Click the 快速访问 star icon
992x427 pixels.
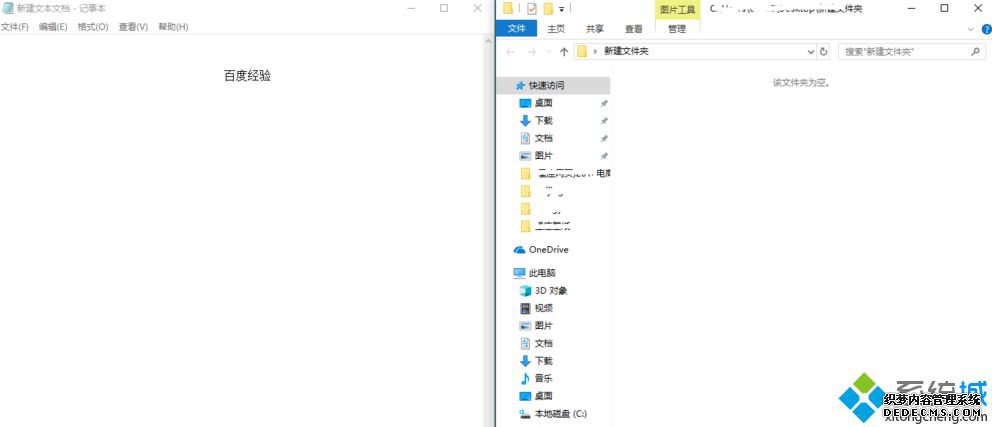click(520, 85)
